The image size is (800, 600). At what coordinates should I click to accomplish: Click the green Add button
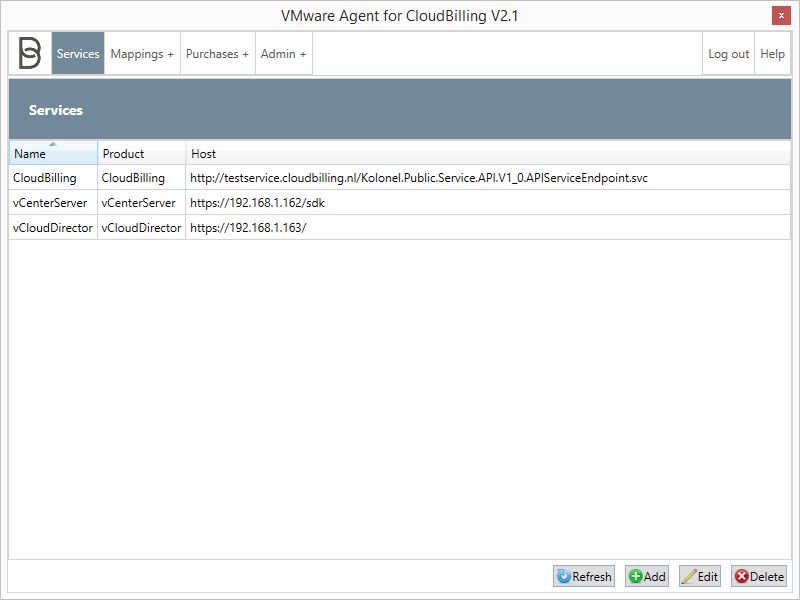point(647,576)
